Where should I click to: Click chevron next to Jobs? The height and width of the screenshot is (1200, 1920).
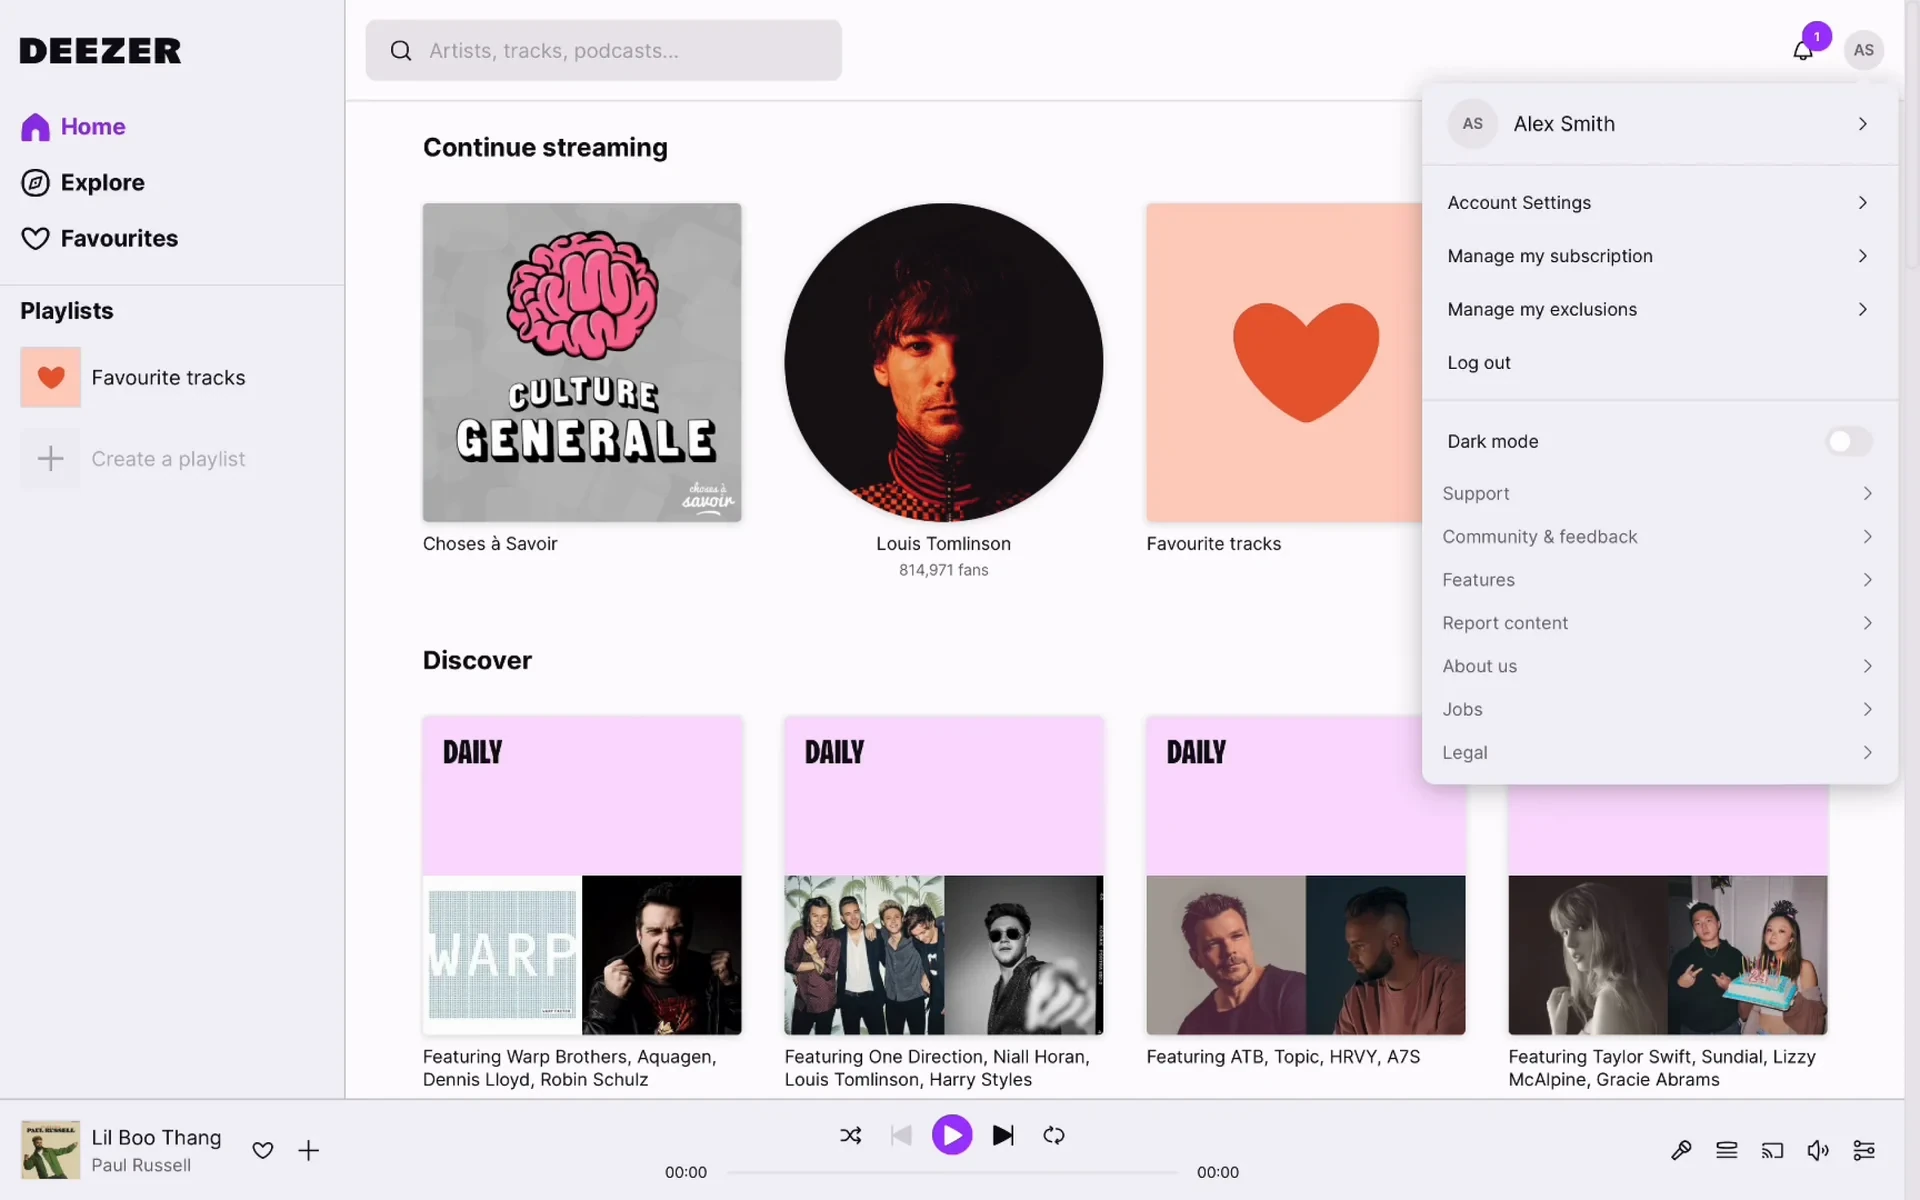point(1867,709)
